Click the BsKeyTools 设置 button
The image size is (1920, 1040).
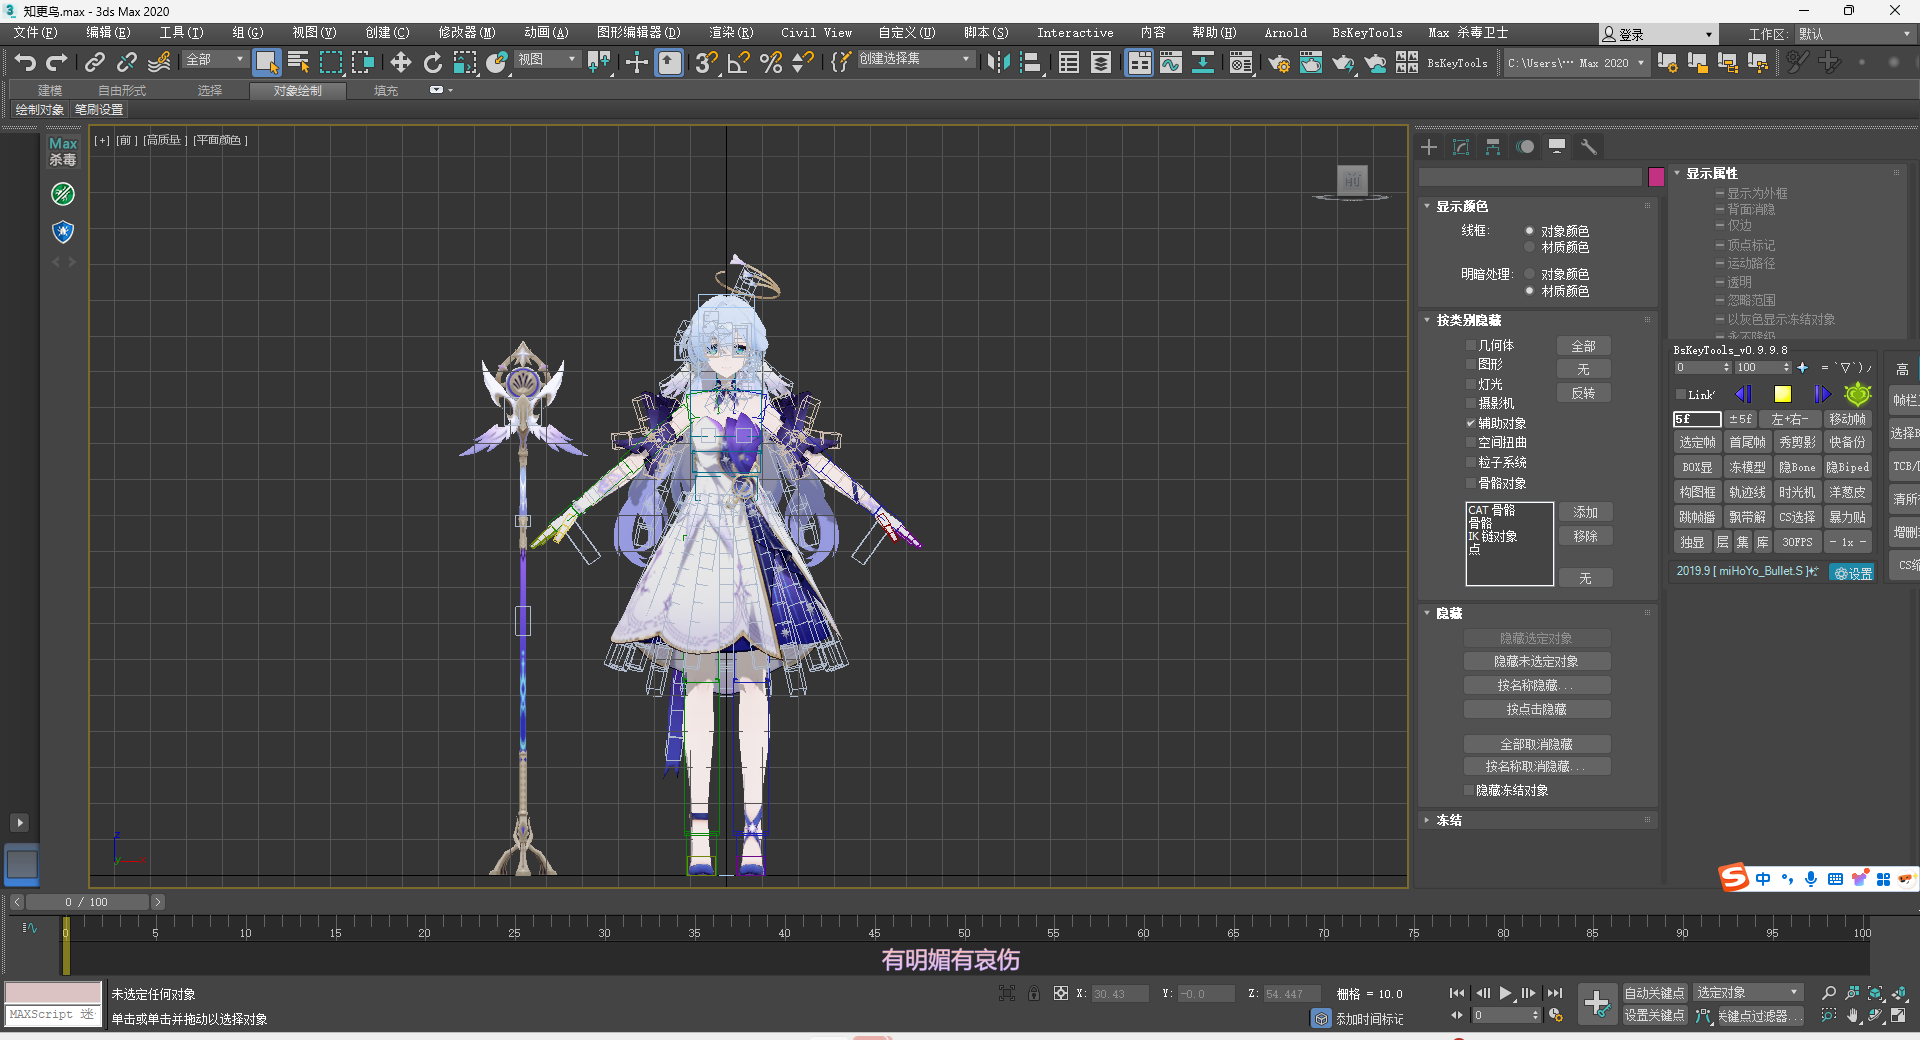tap(1852, 573)
